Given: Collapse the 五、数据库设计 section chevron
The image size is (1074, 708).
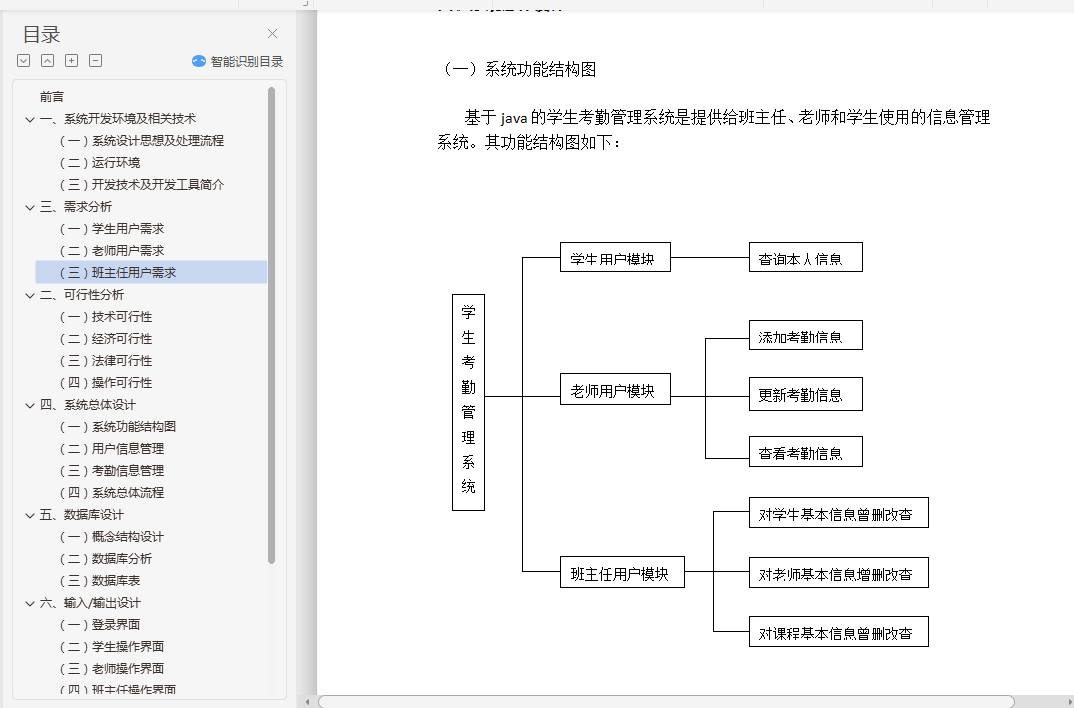Looking at the screenshot, I should pos(29,516).
